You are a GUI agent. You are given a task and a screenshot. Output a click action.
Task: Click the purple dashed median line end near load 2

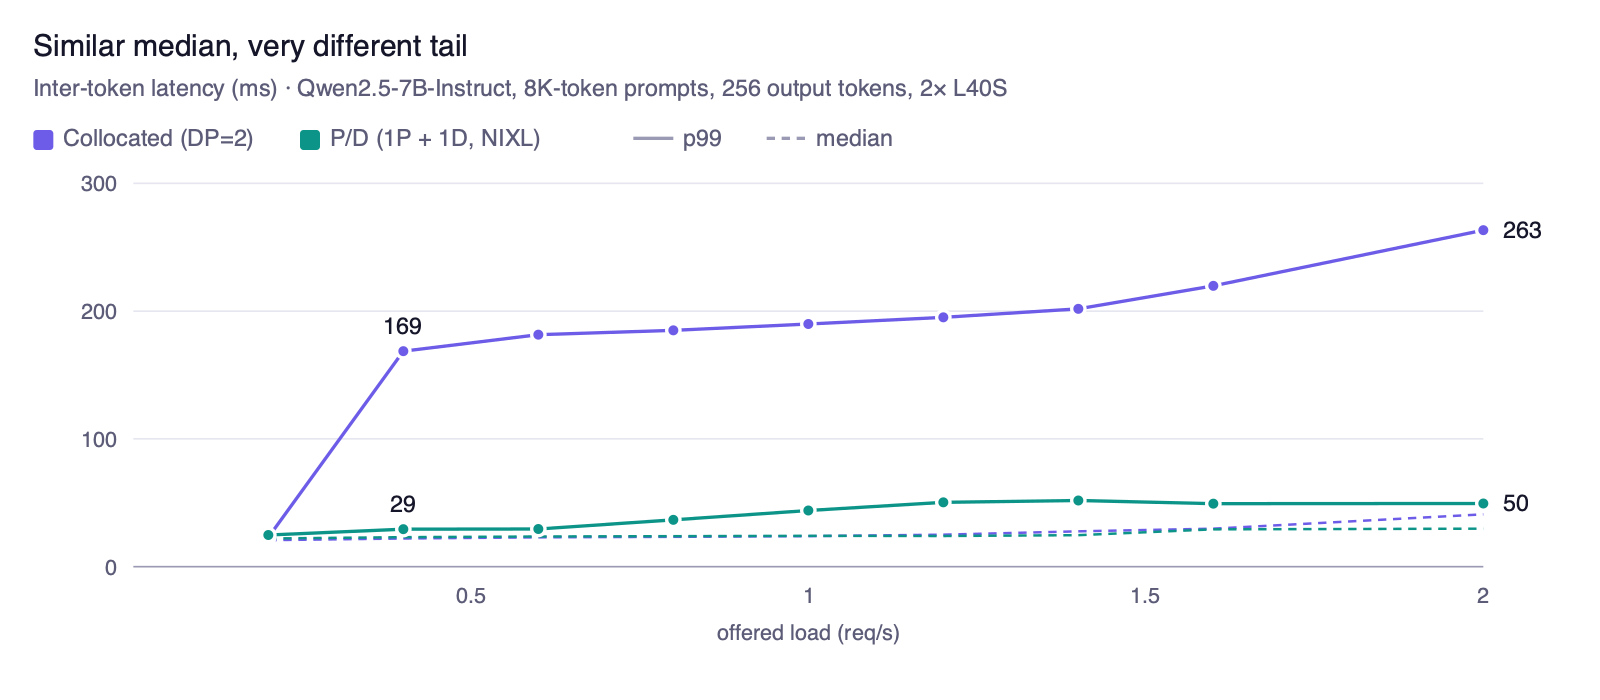point(1476,514)
